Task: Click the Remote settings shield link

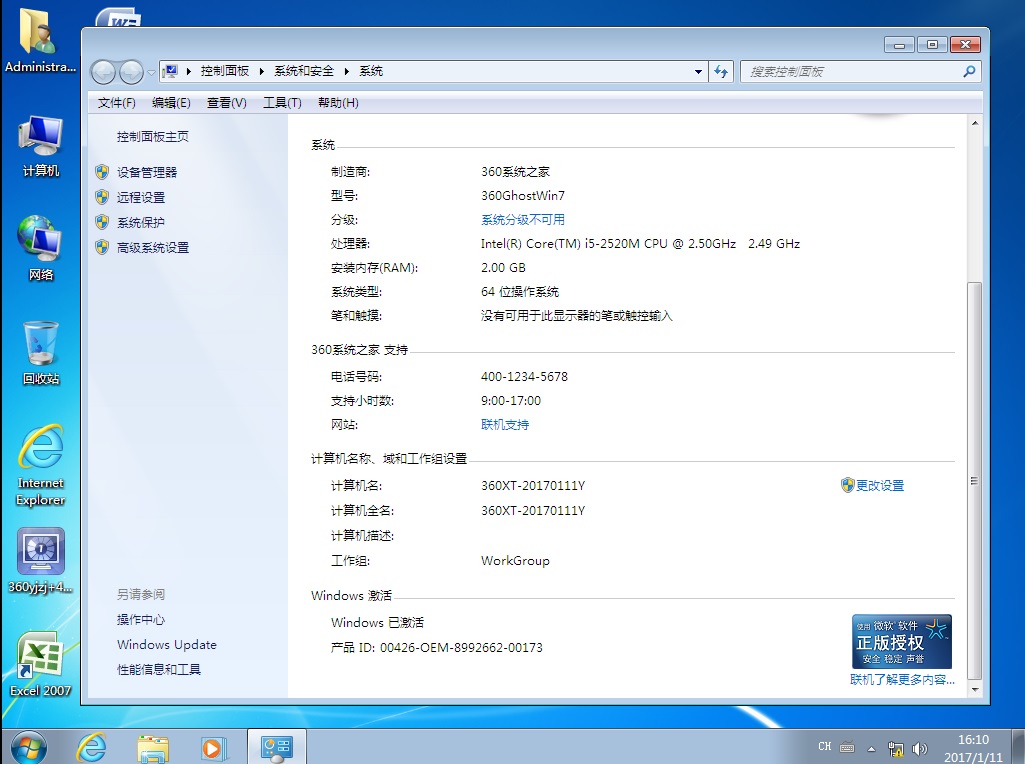Action: [140, 197]
